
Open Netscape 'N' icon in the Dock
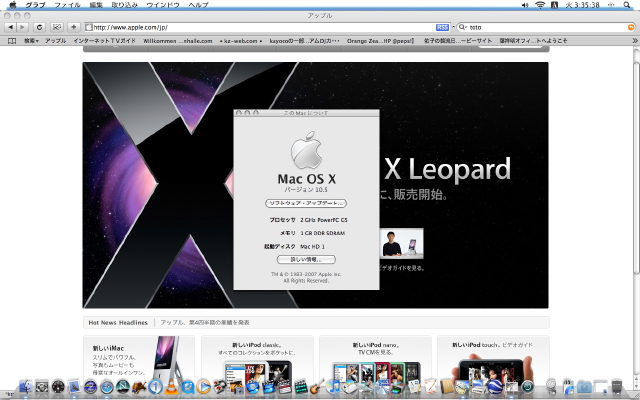123,386
